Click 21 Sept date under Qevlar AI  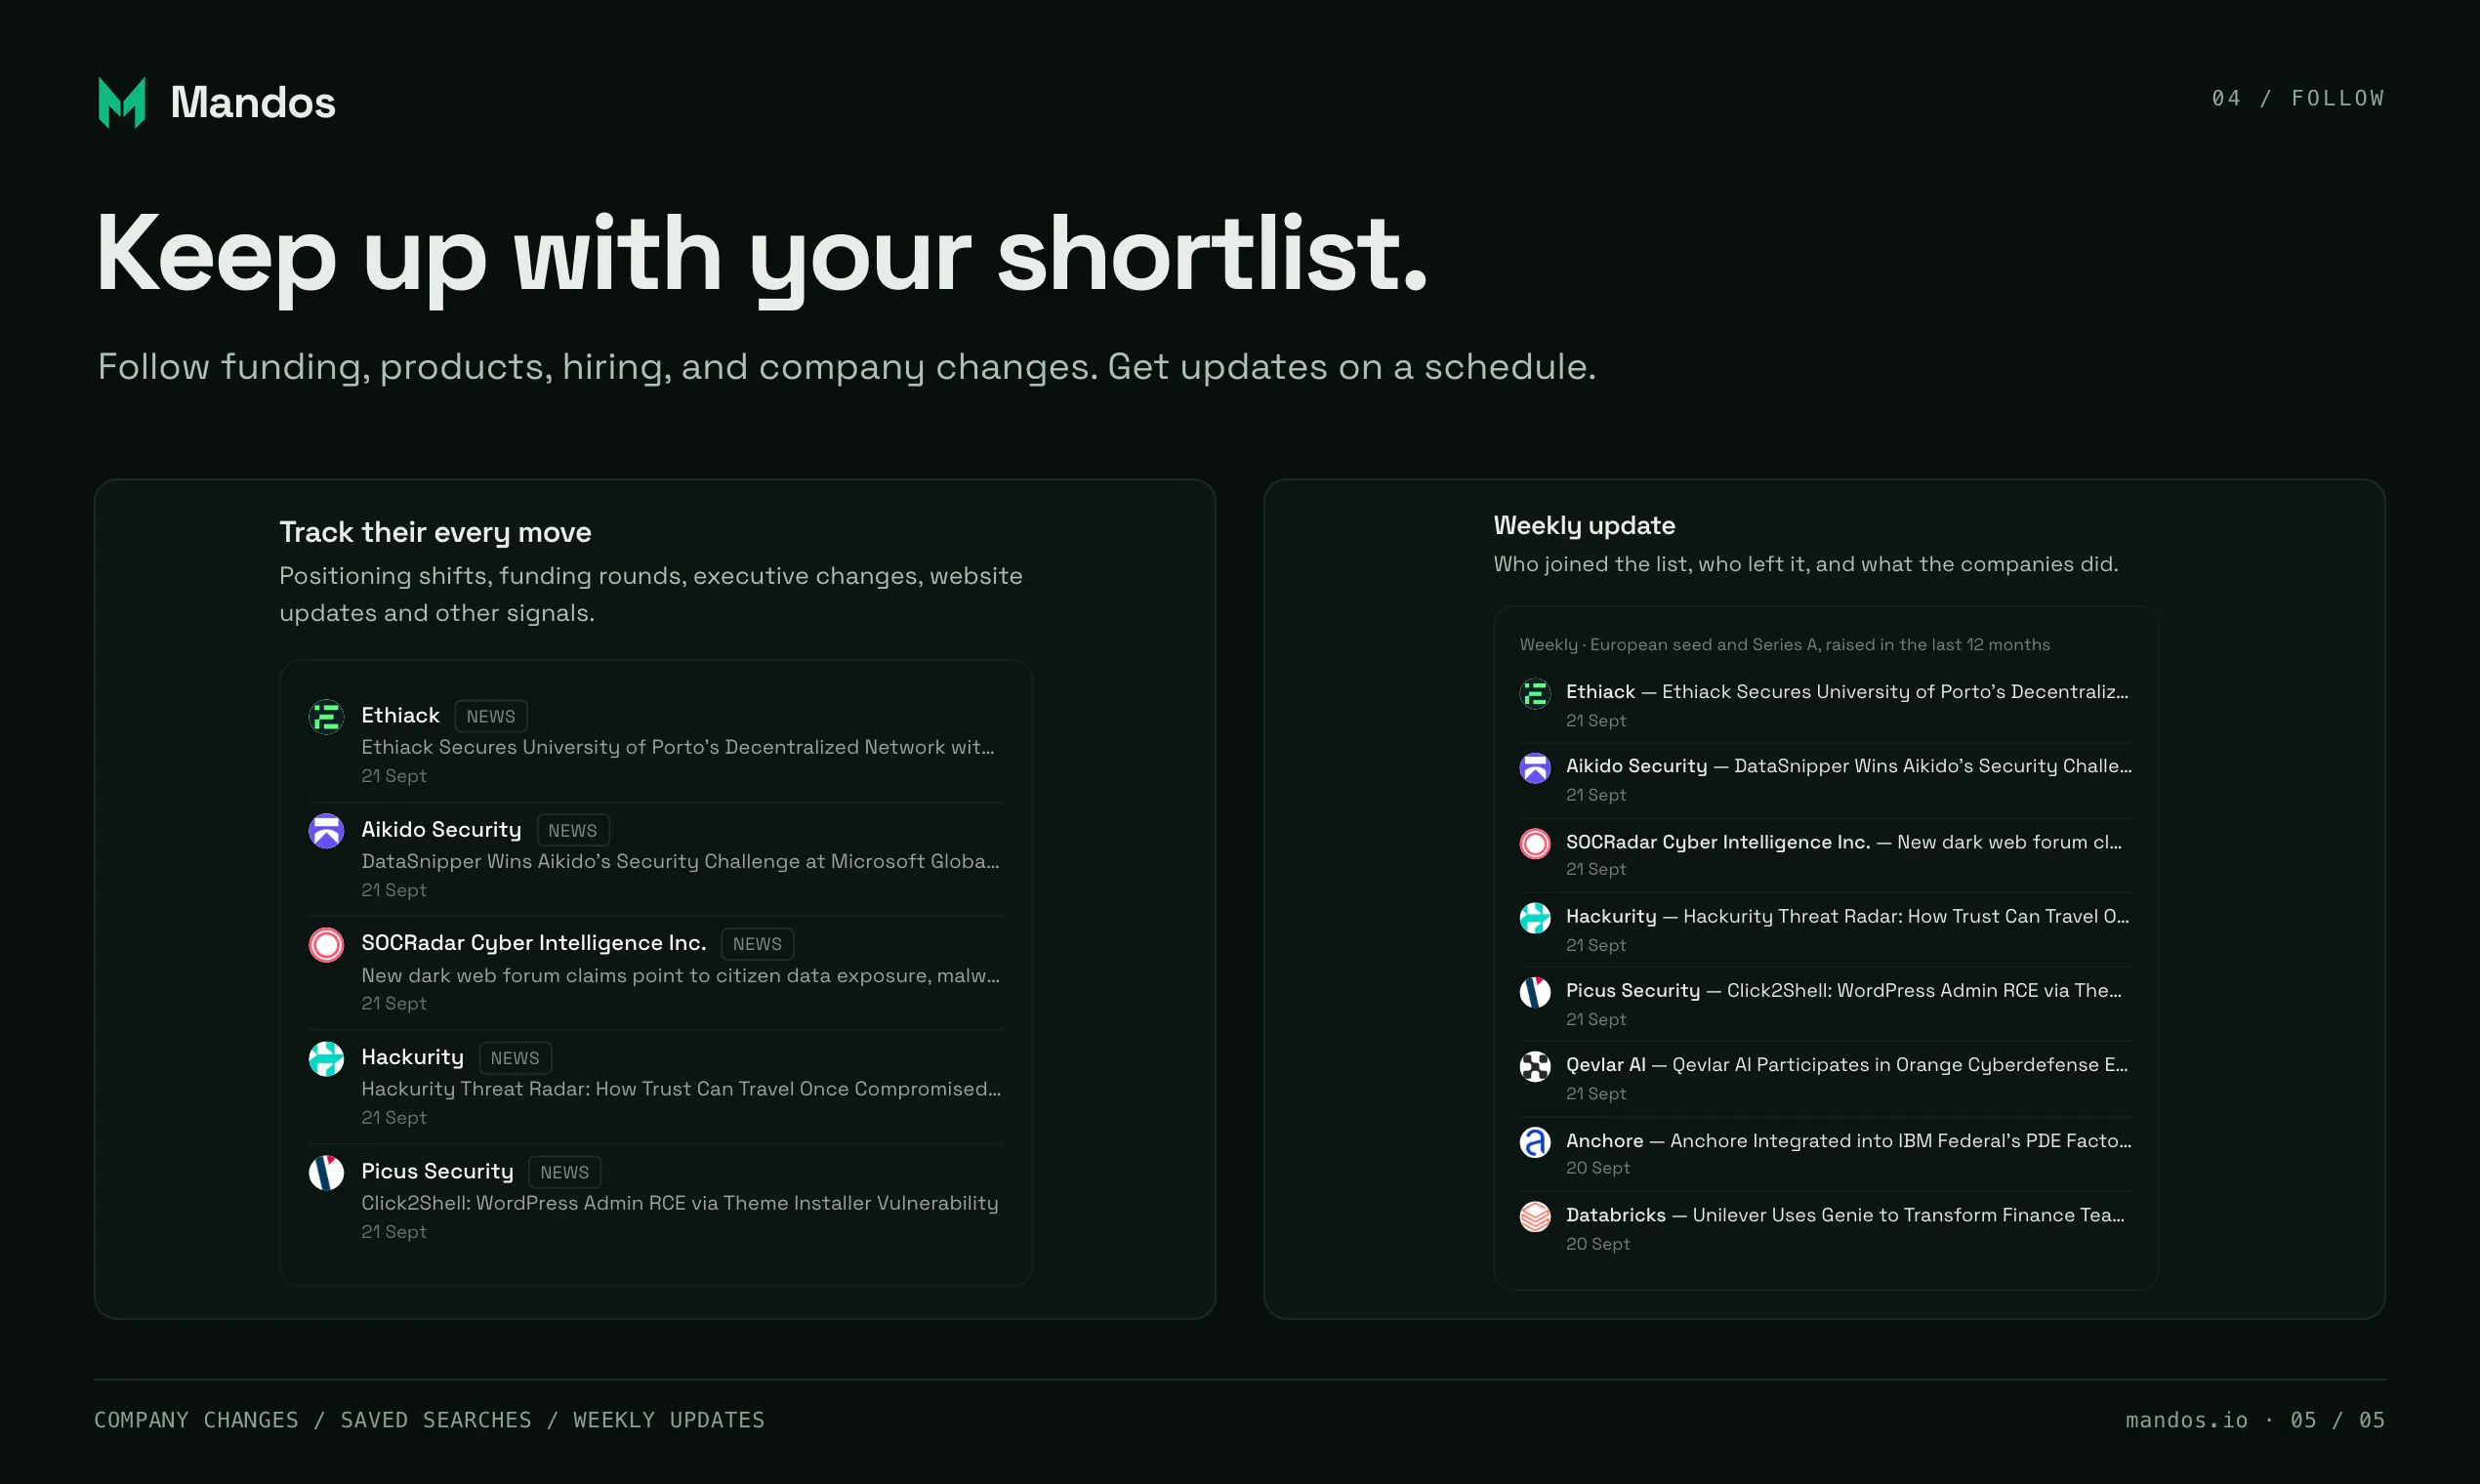point(1596,1094)
